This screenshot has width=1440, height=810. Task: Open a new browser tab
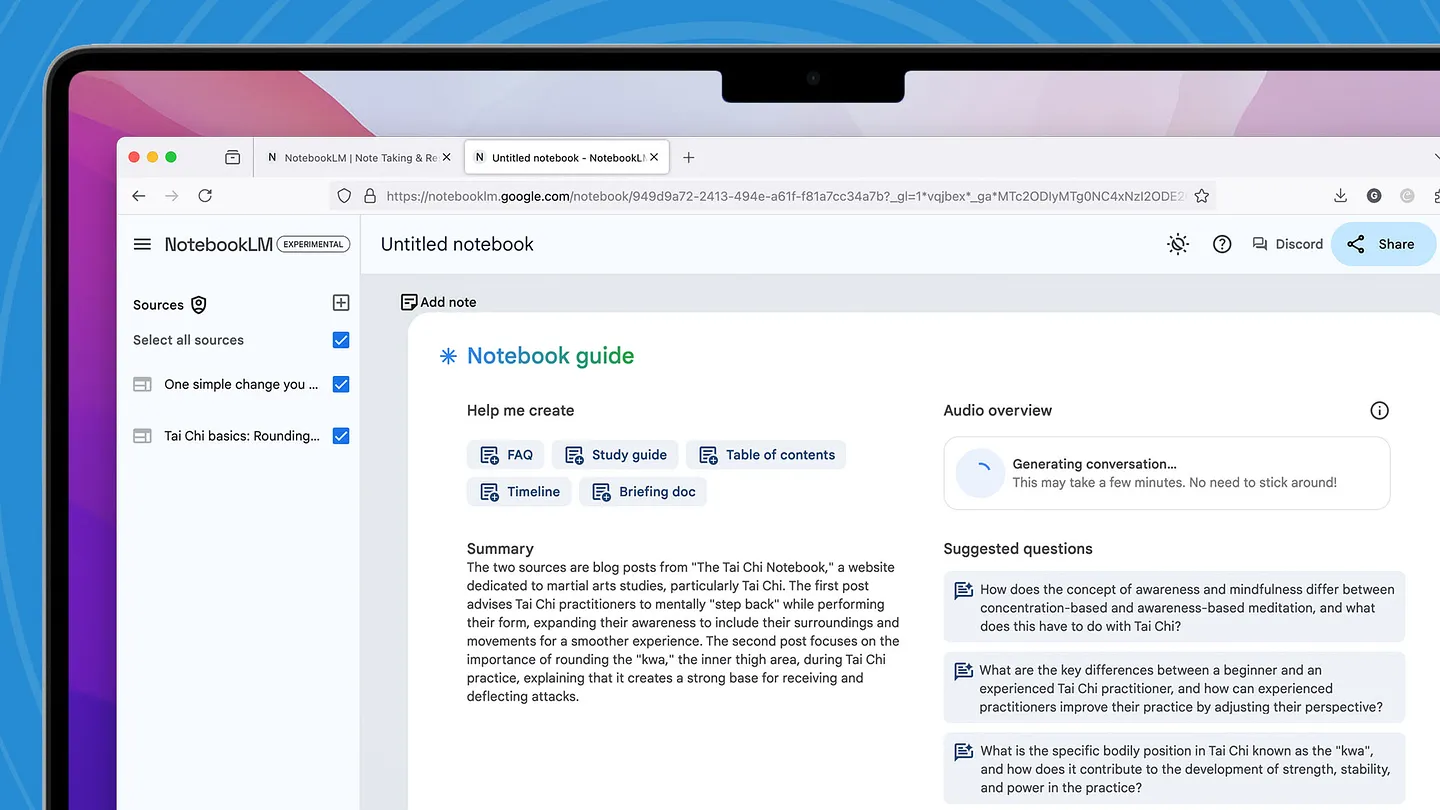click(688, 158)
